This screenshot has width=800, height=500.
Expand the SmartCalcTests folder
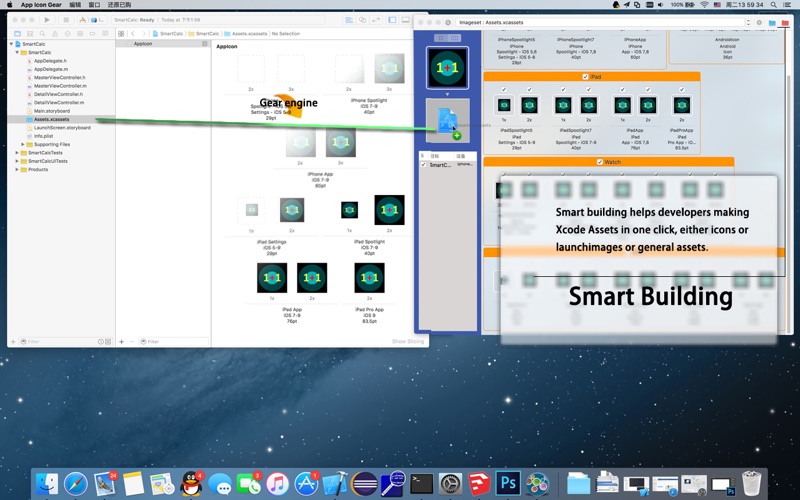tap(17, 153)
